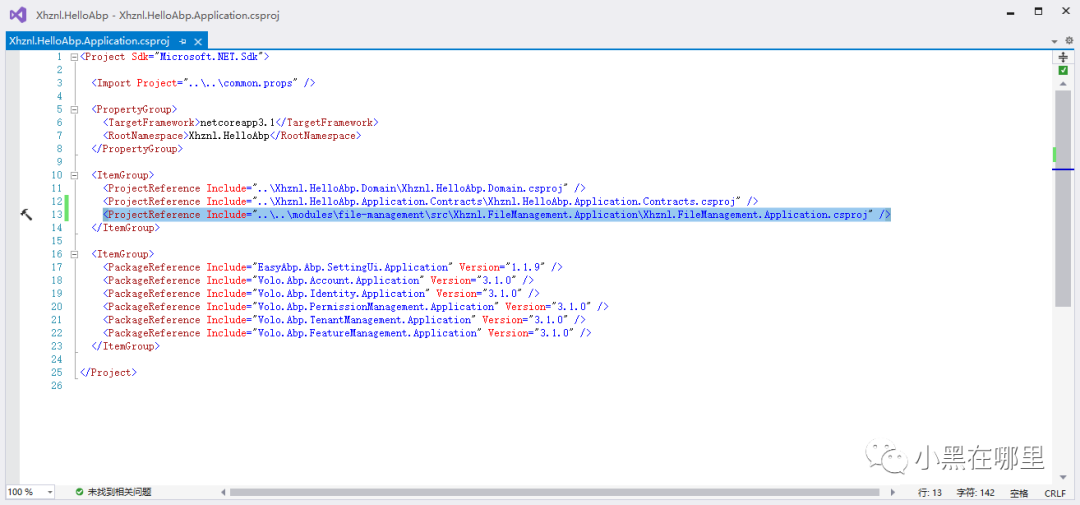Viewport: 1080px width, 505px height.
Task: Collapse the ItemGroup block on line 10
Action: click(x=74, y=175)
